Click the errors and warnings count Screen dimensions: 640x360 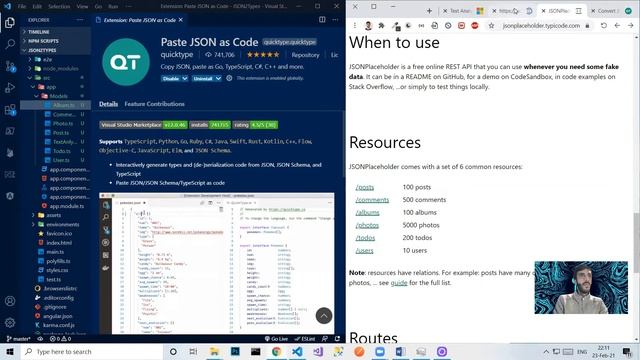[60, 339]
